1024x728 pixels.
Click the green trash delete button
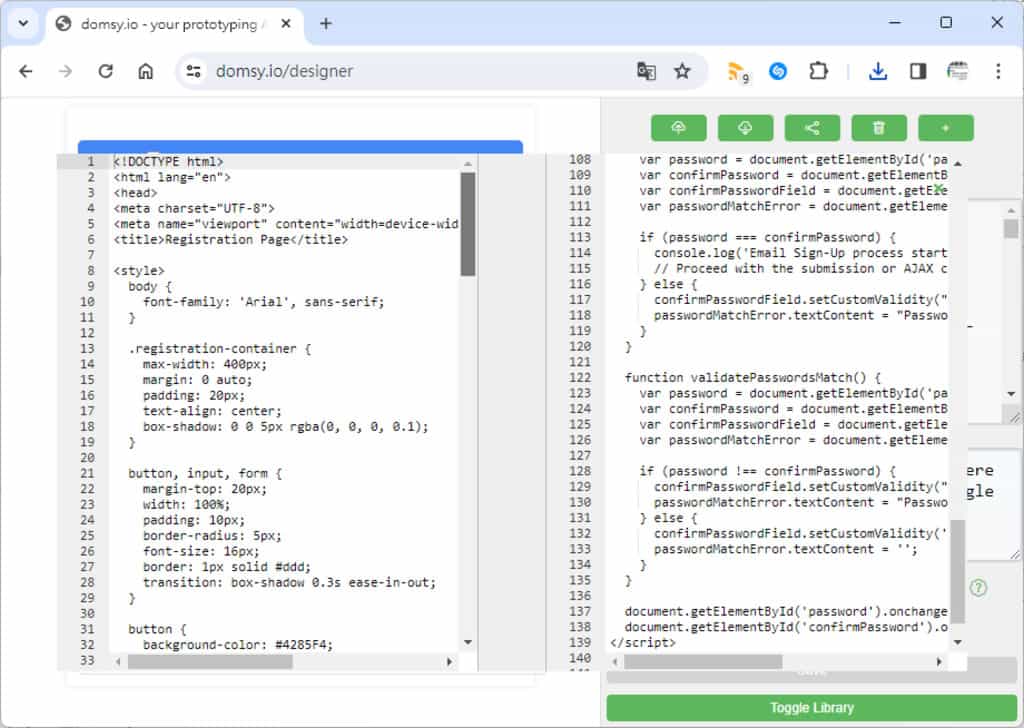point(878,128)
